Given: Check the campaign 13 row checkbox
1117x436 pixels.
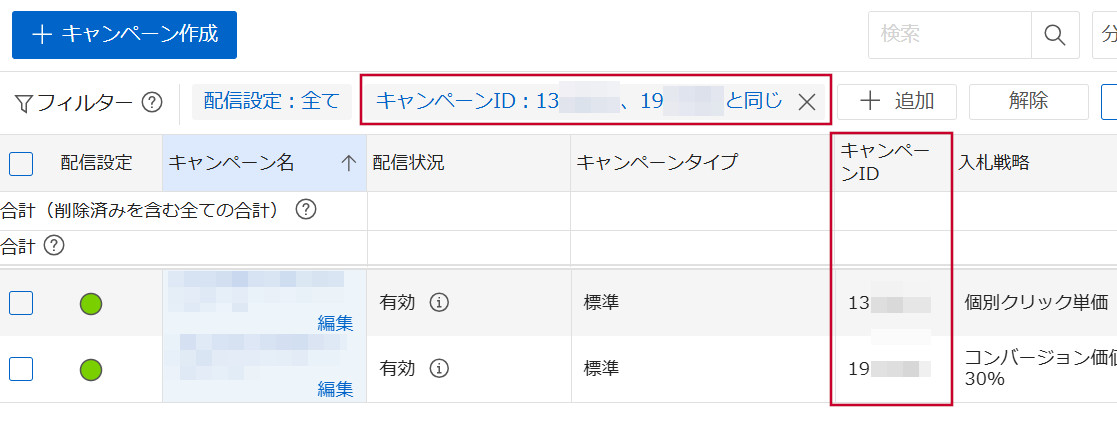Looking at the screenshot, I should click(x=21, y=303).
